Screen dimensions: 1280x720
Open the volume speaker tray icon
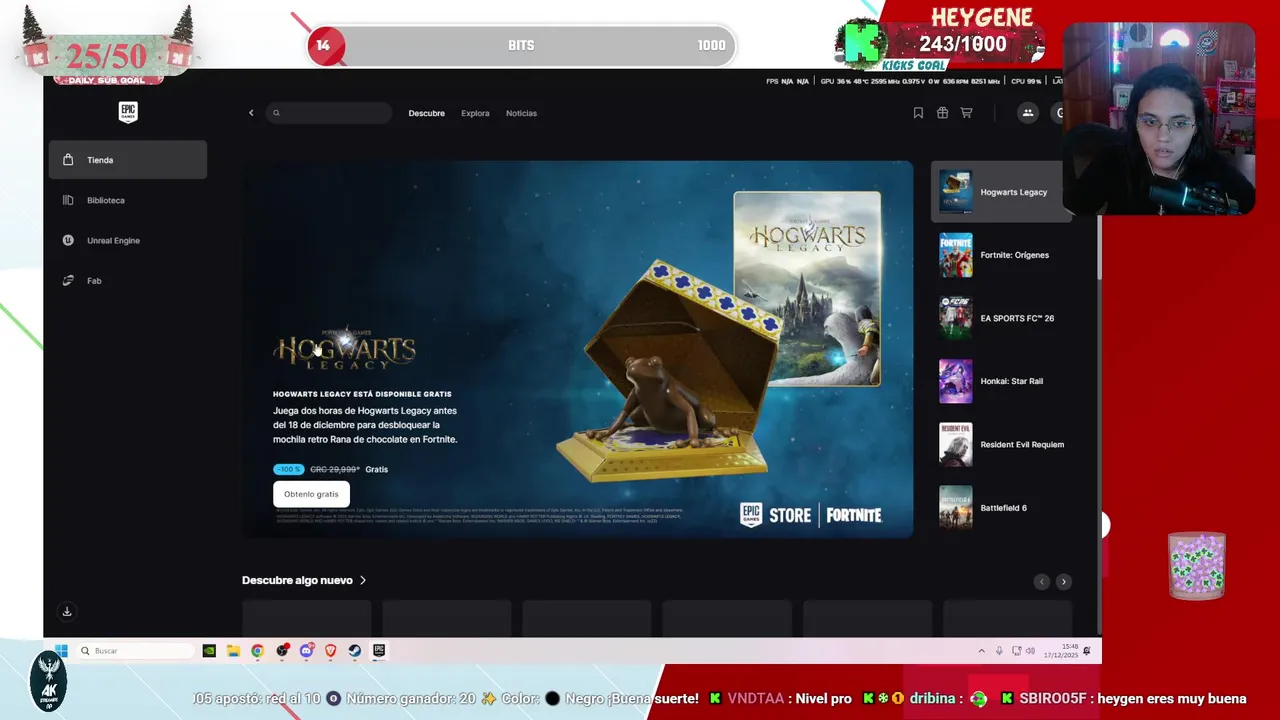1030,651
